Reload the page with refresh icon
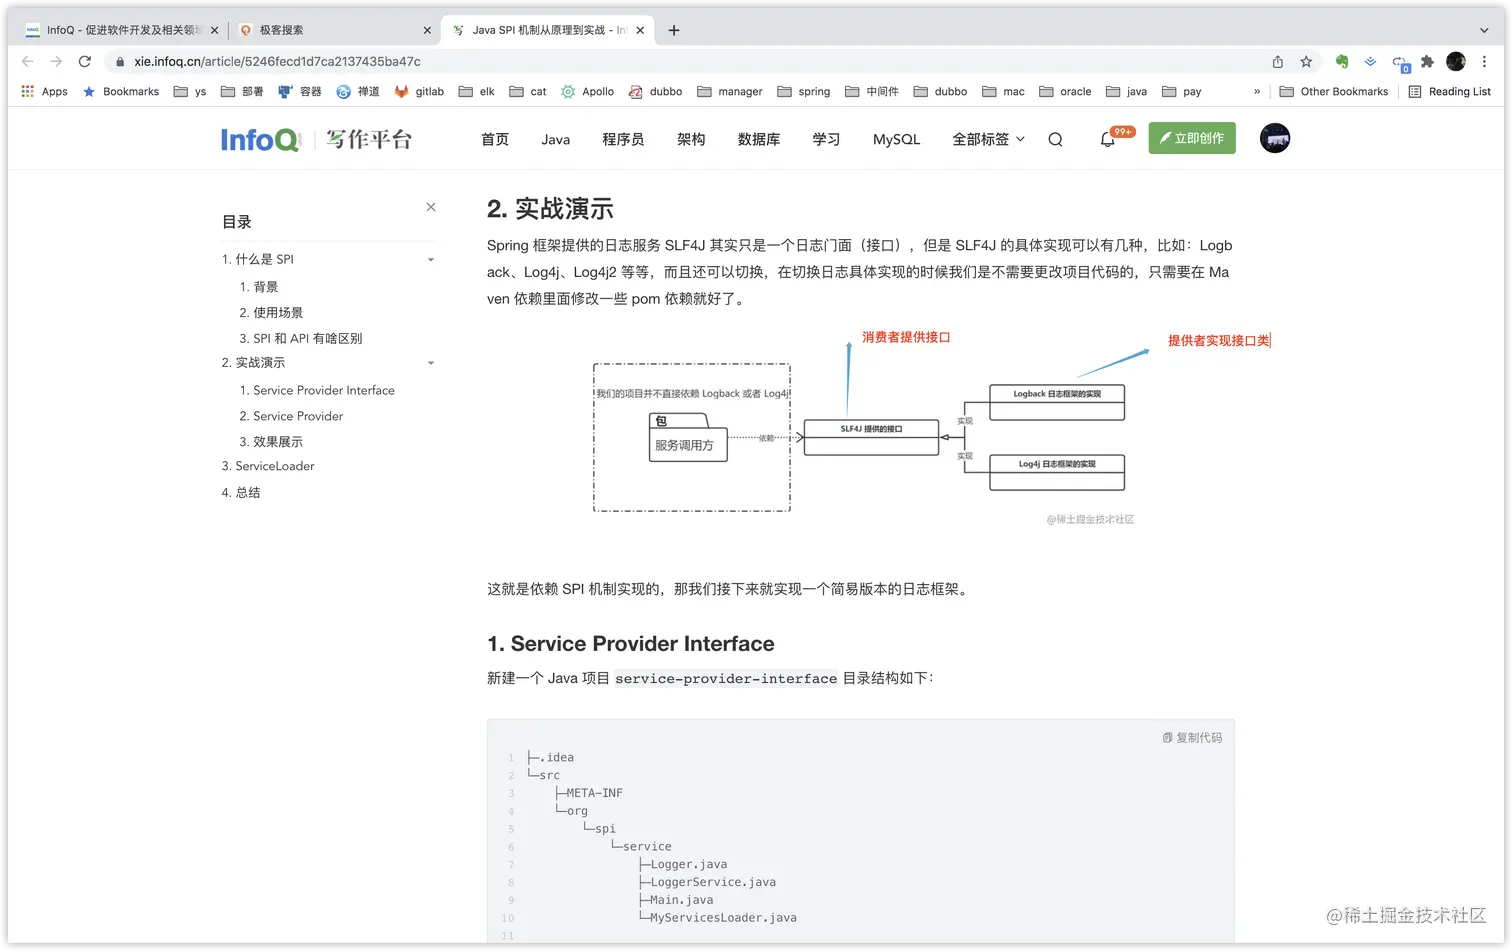The width and height of the screenshot is (1512, 951). tap(85, 61)
